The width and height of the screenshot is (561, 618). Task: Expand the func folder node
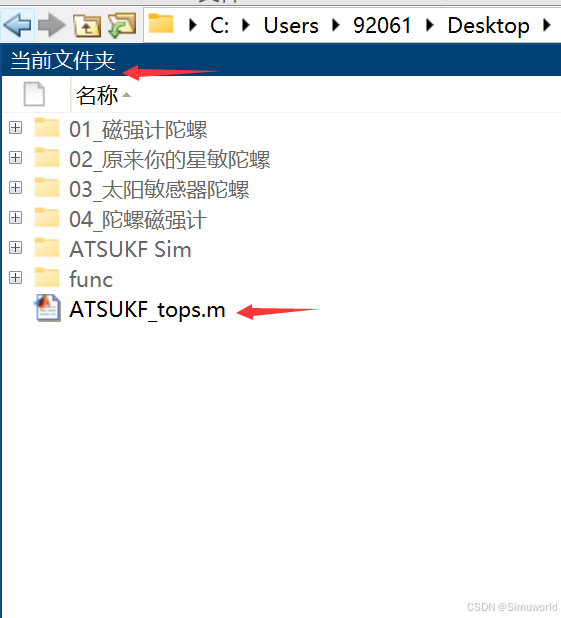tap(15, 278)
